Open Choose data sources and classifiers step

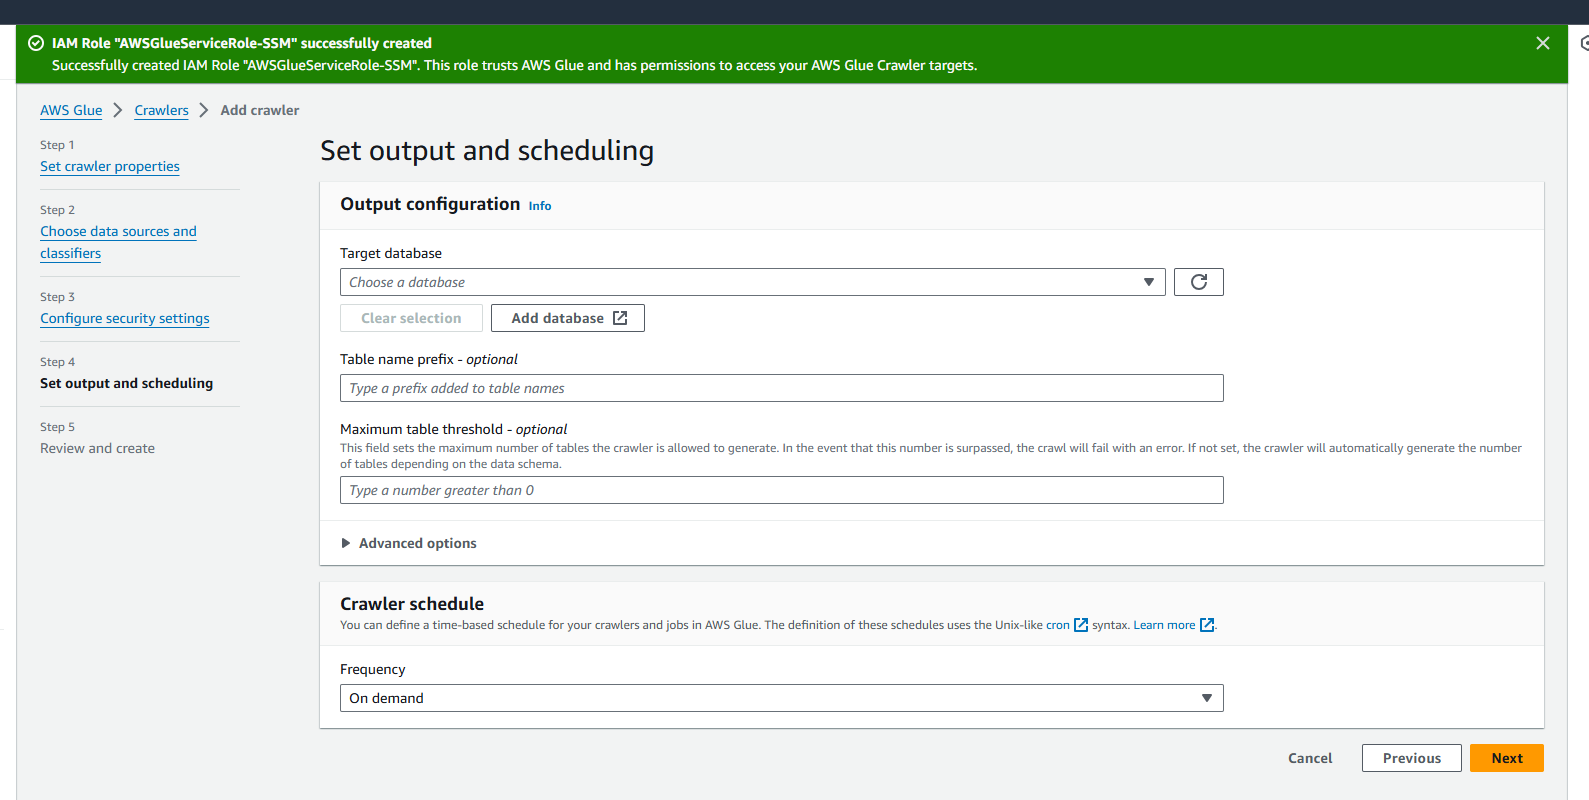click(x=118, y=242)
